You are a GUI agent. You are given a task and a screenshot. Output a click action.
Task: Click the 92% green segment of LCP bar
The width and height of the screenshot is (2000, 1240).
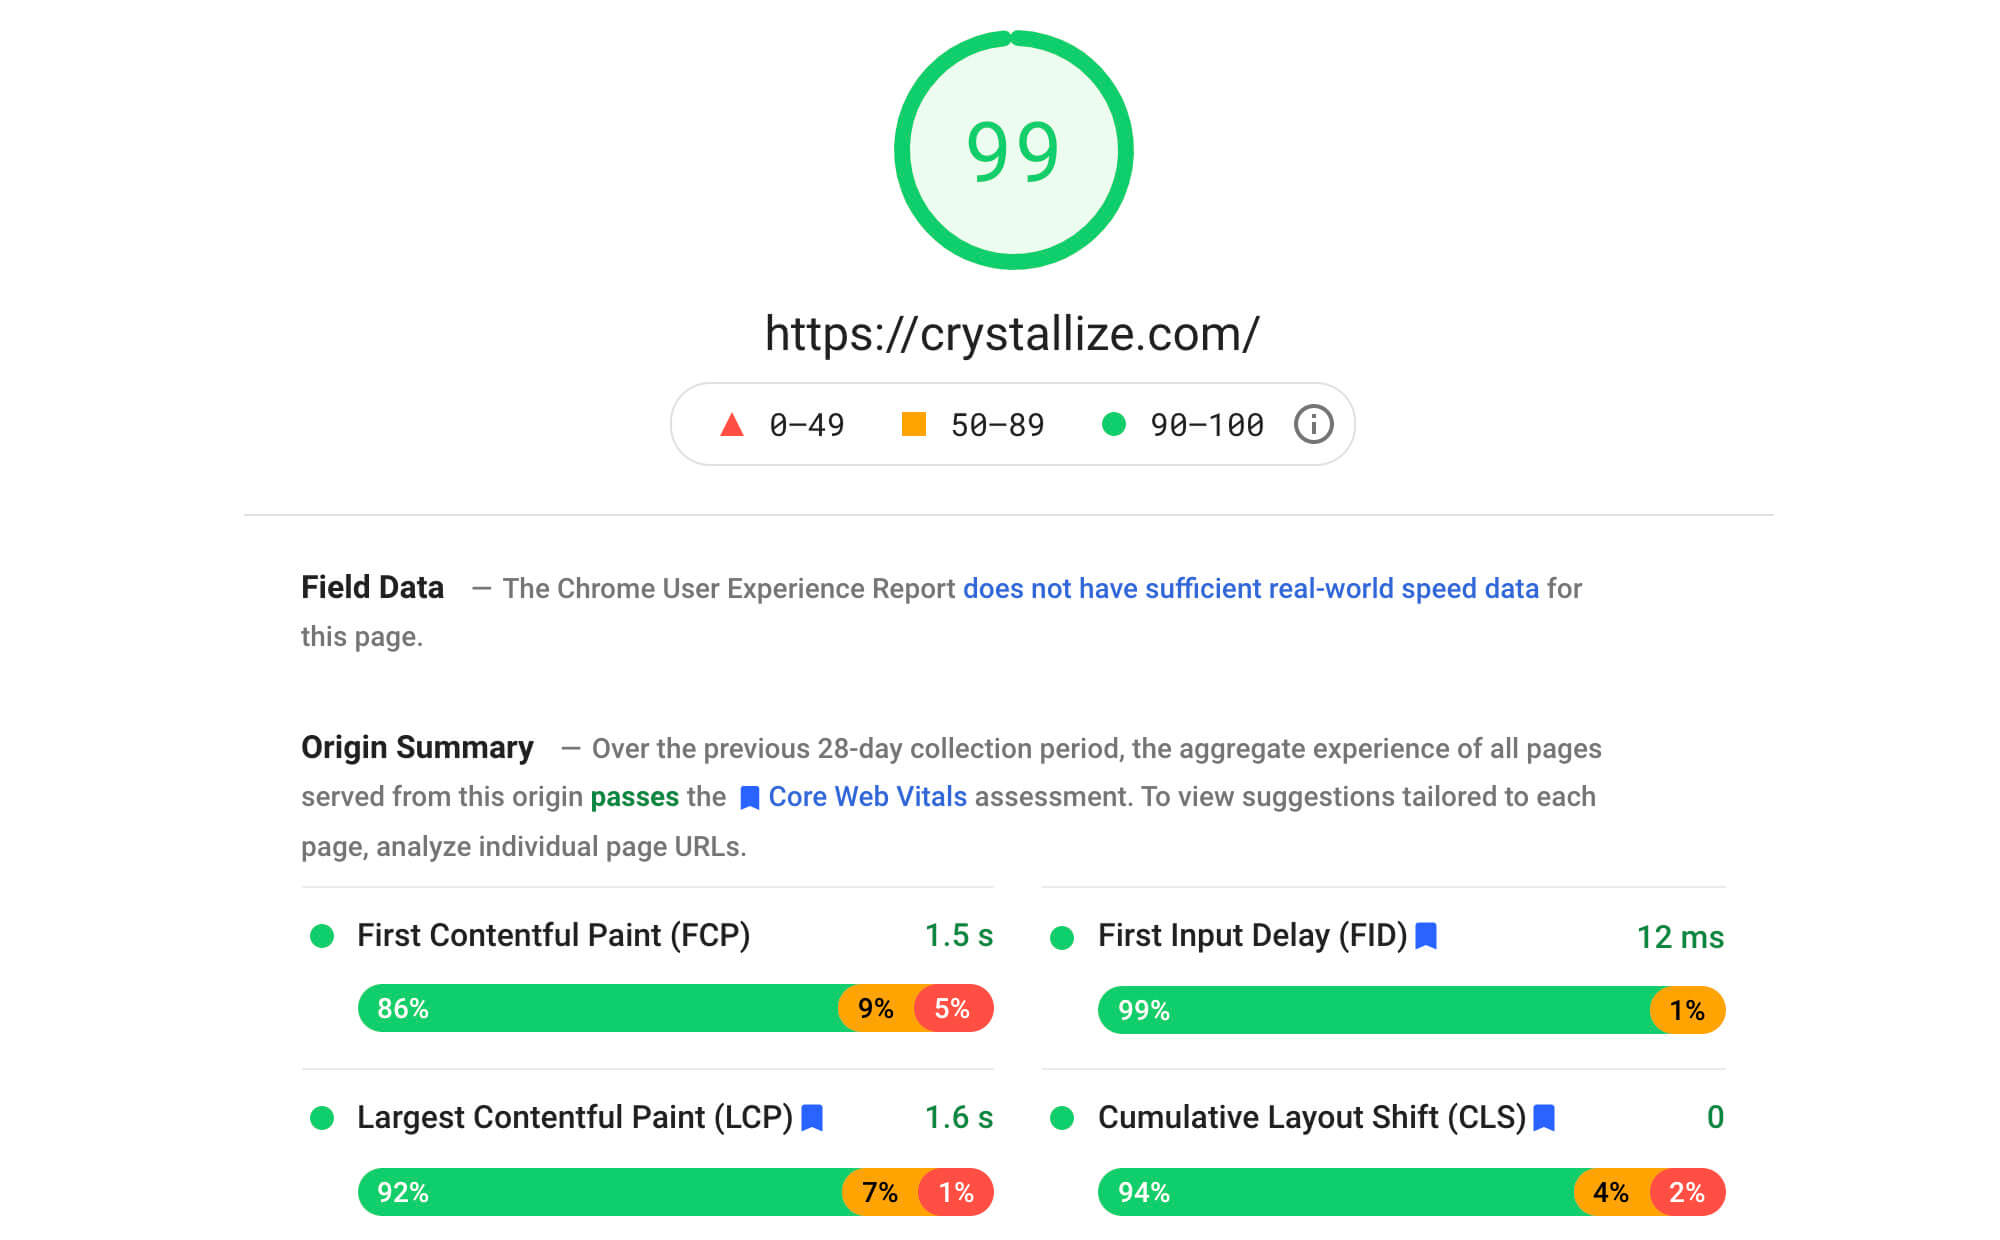click(x=600, y=1192)
